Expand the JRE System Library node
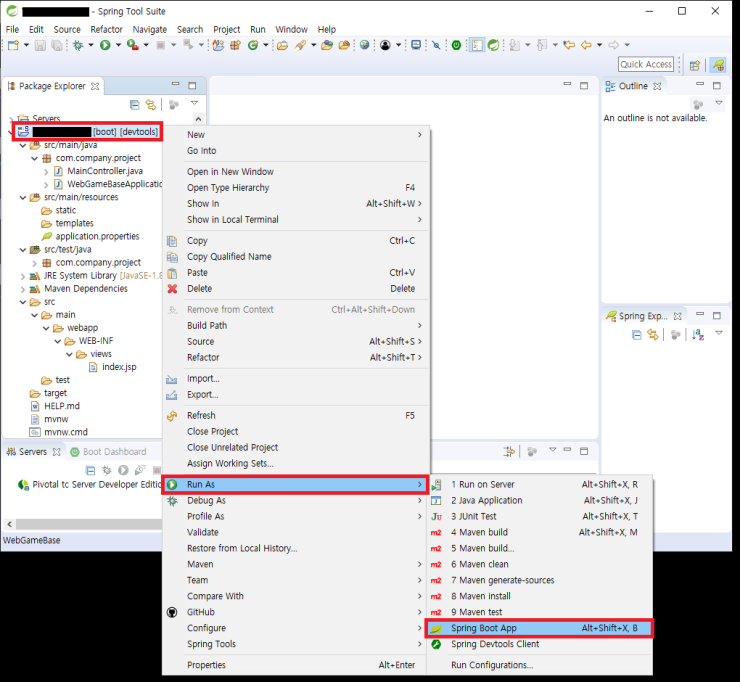Viewport: 740px width, 682px height. (23, 276)
